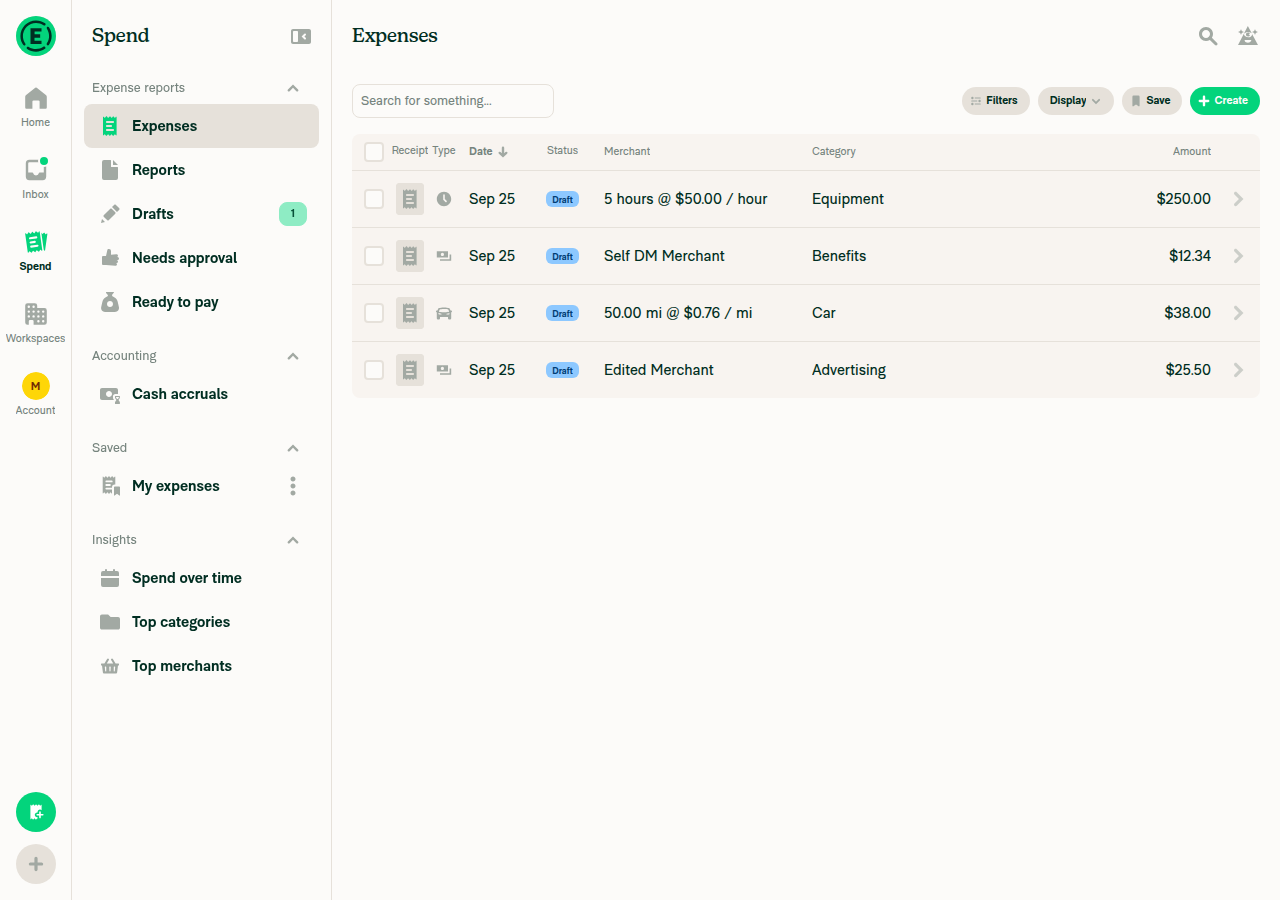Click the receipt thumbnail on Equipment row

pos(410,199)
